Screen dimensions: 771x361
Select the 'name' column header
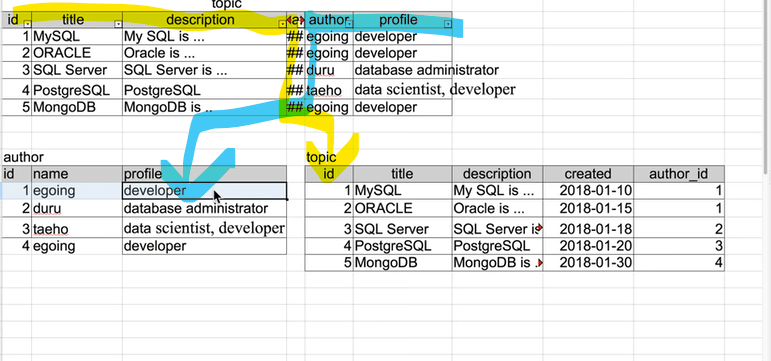pos(77,174)
